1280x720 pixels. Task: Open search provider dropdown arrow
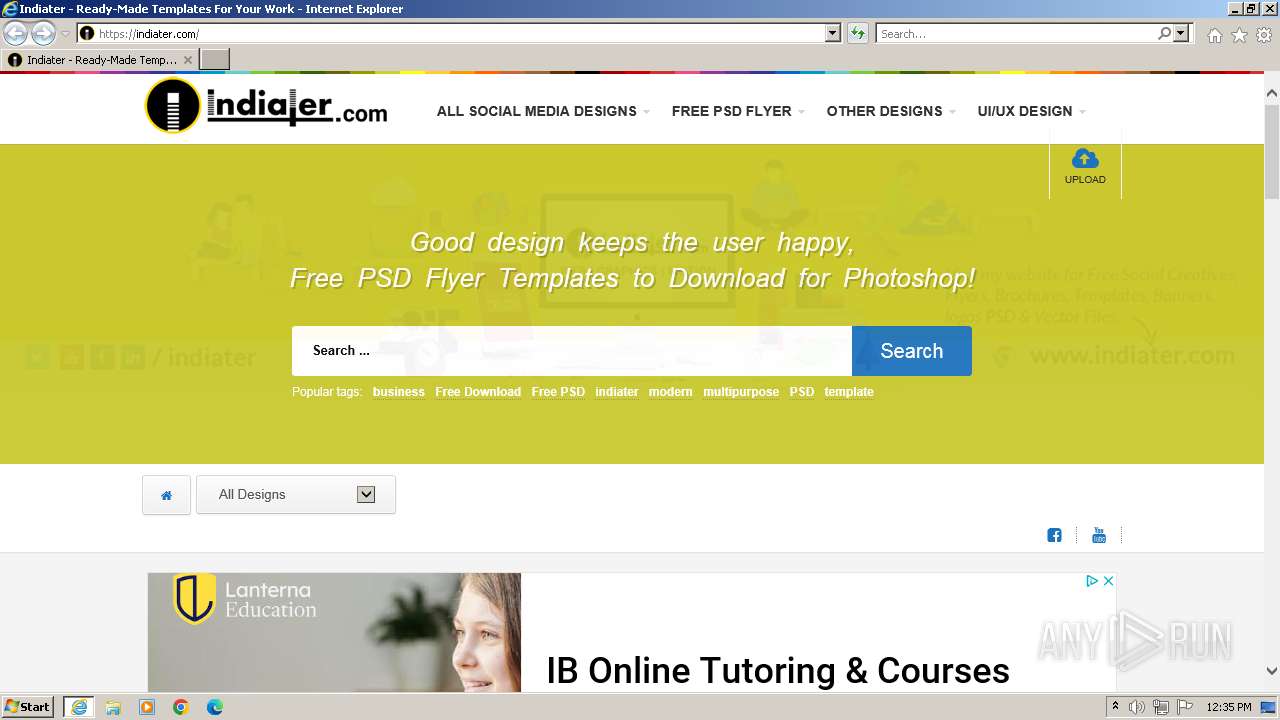(1182, 33)
